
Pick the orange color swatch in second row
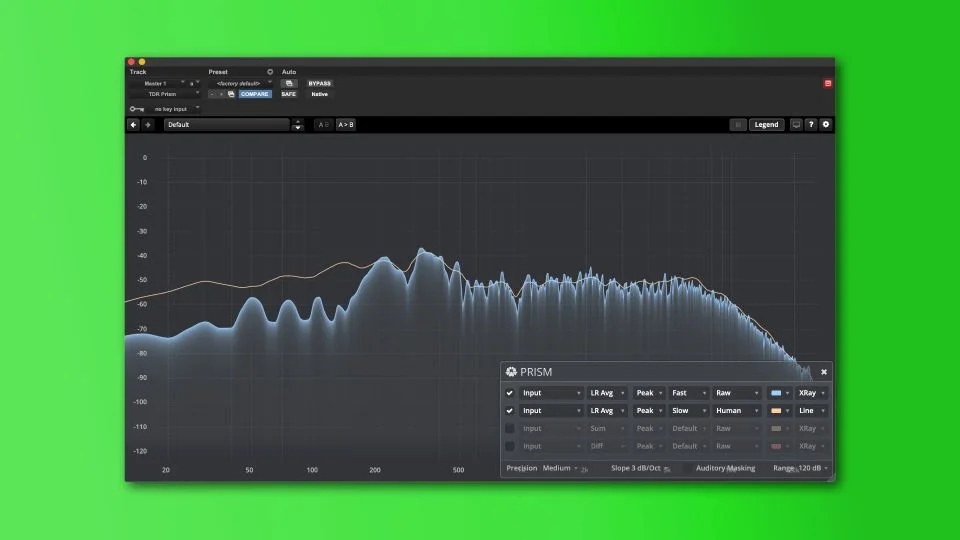[776, 411]
